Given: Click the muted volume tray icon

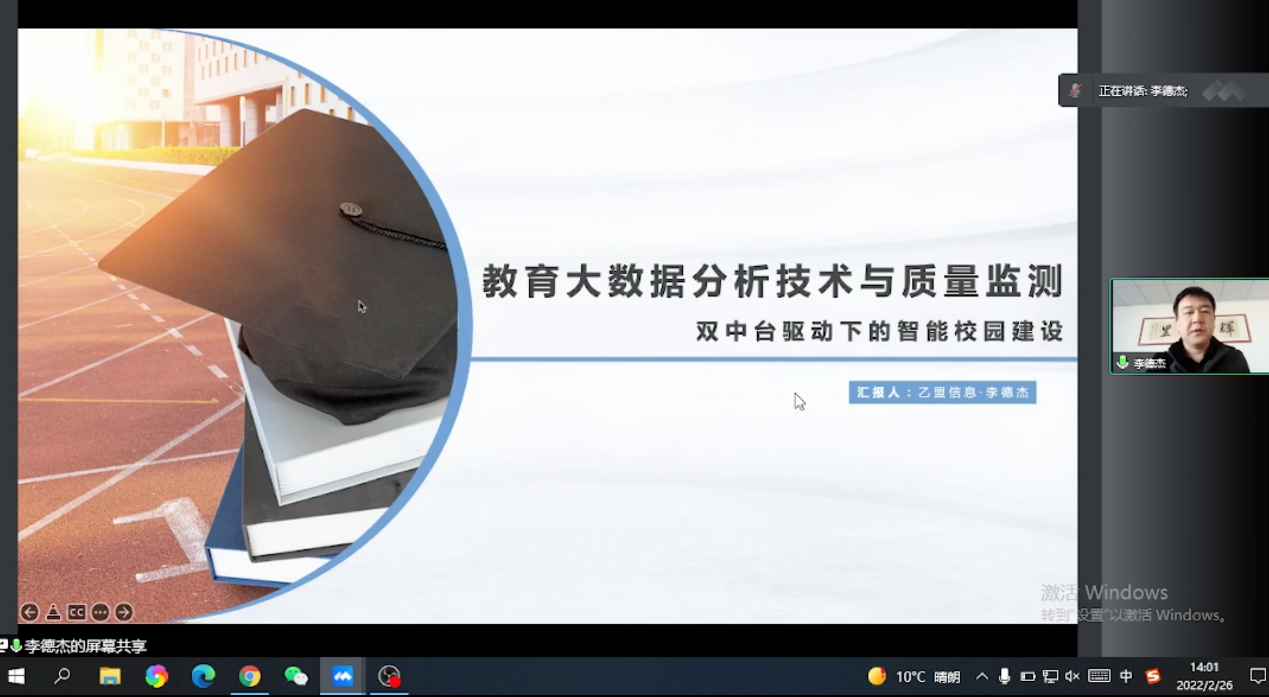Looking at the screenshot, I should [x=1072, y=677].
